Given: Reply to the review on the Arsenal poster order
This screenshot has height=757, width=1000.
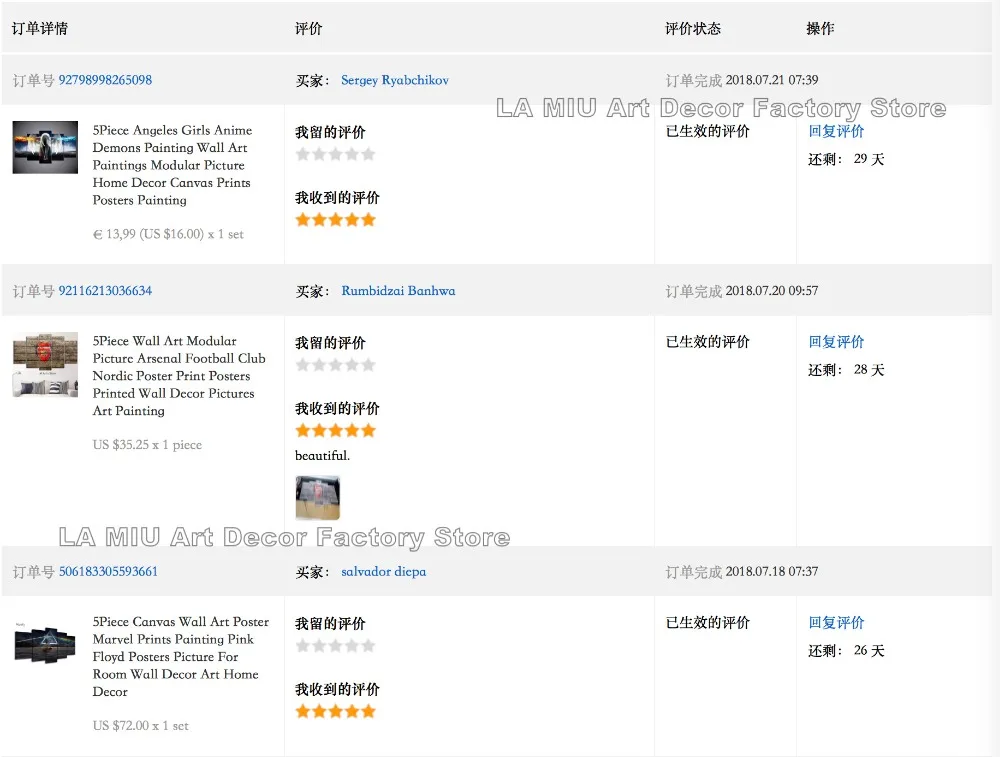Looking at the screenshot, I should click(x=836, y=342).
